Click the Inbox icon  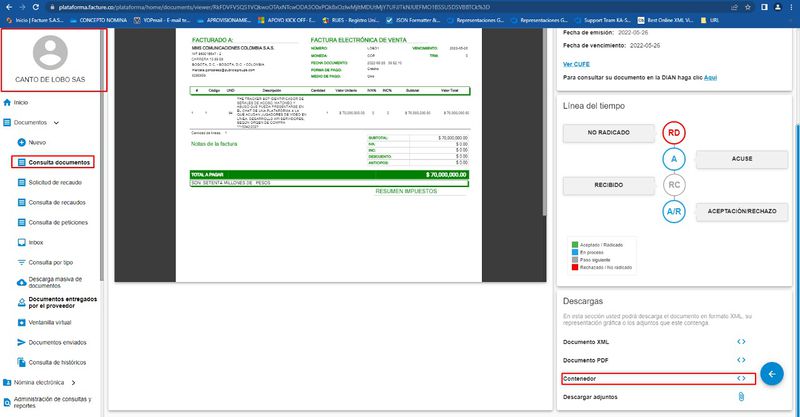(21, 242)
